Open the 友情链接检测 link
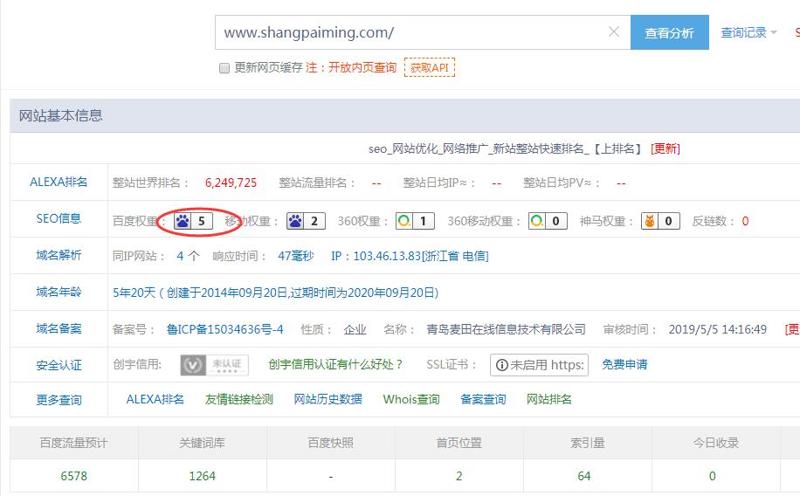The height and width of the screenshot is (496, 800). [239, 399]
